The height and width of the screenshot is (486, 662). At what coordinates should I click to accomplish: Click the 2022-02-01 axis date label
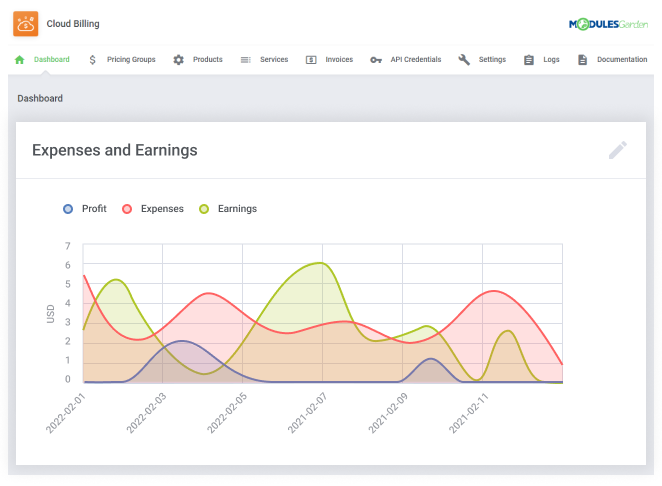[65, 413]
